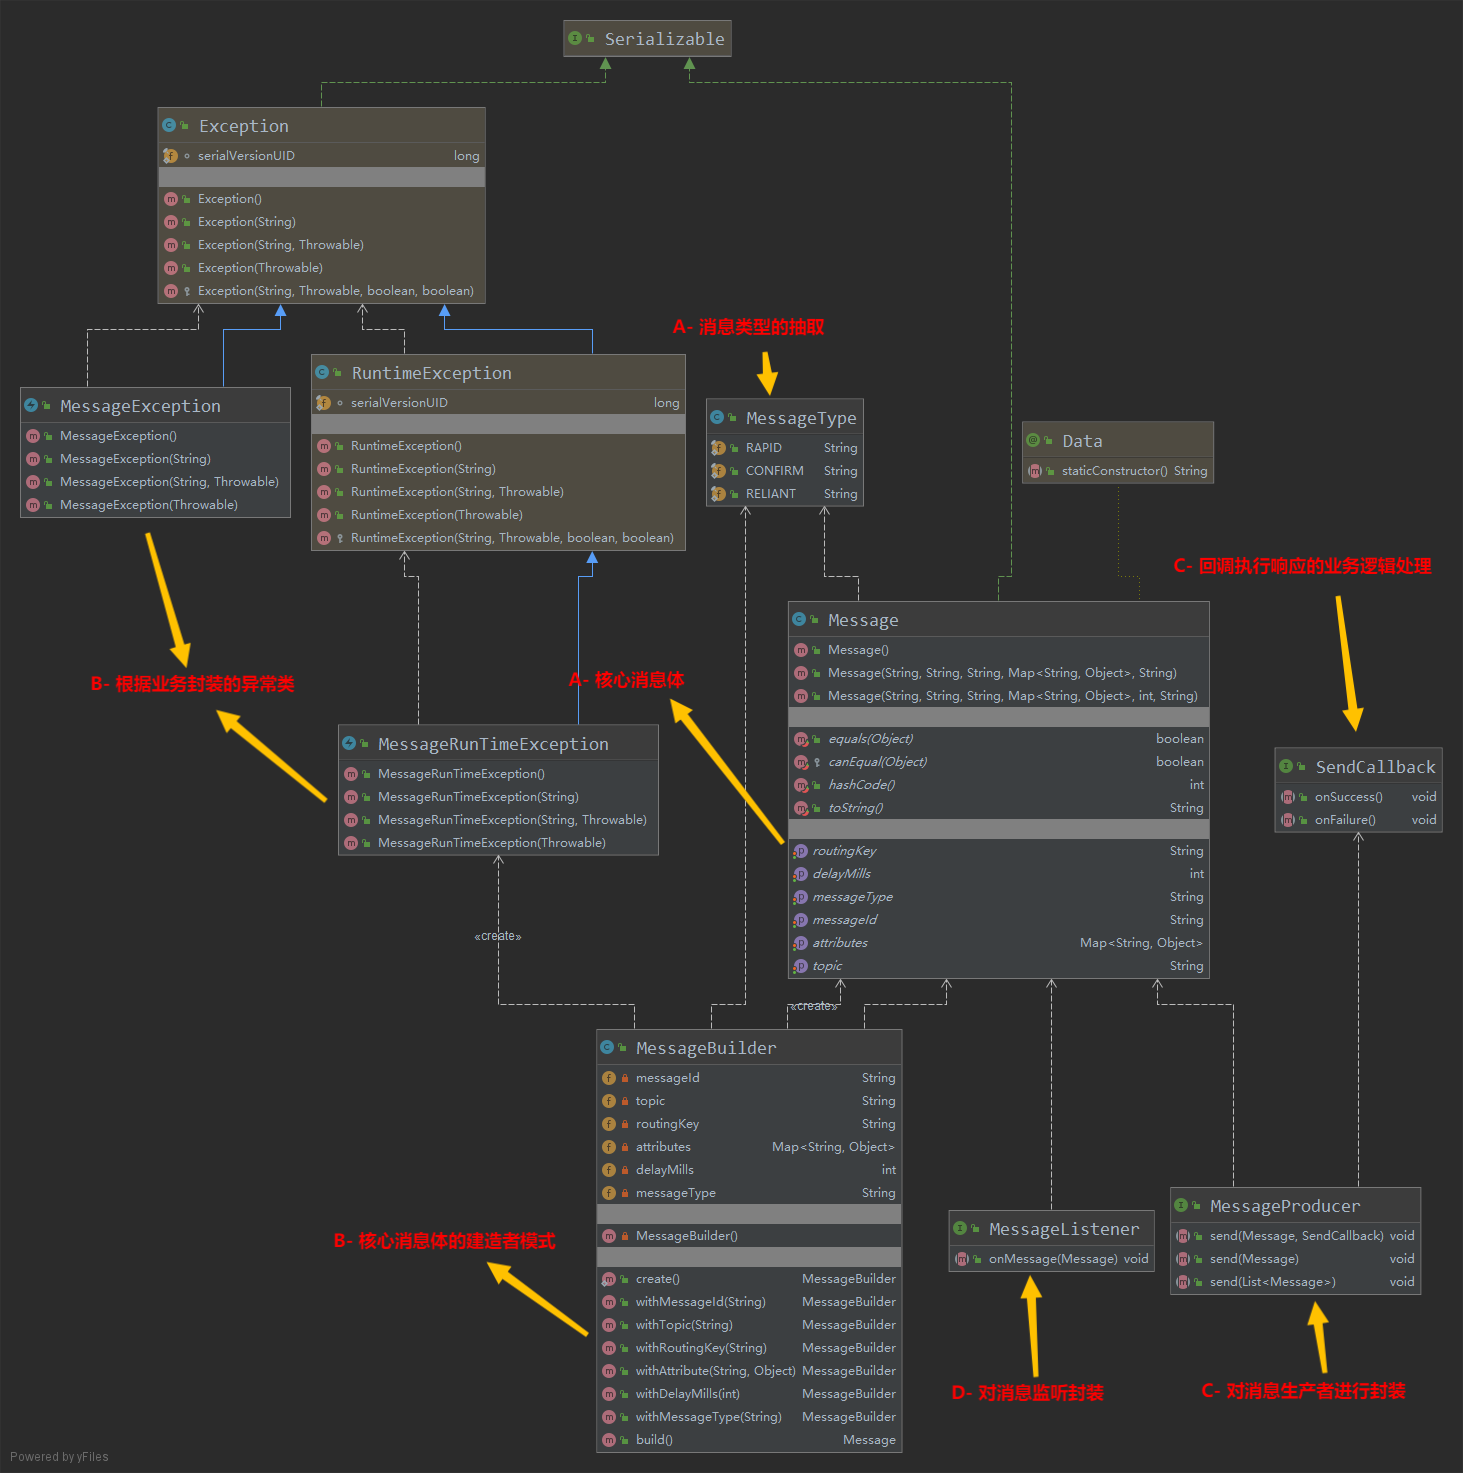Screen dimensions: 1463x1473
Task: Click property icon beside delayMills in Message
Action: 800,873
